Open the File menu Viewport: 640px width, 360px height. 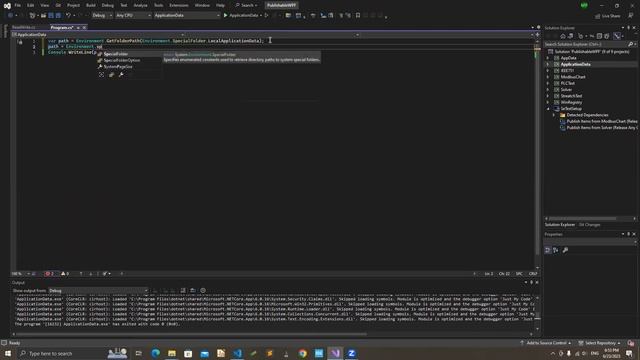[18, 5]
